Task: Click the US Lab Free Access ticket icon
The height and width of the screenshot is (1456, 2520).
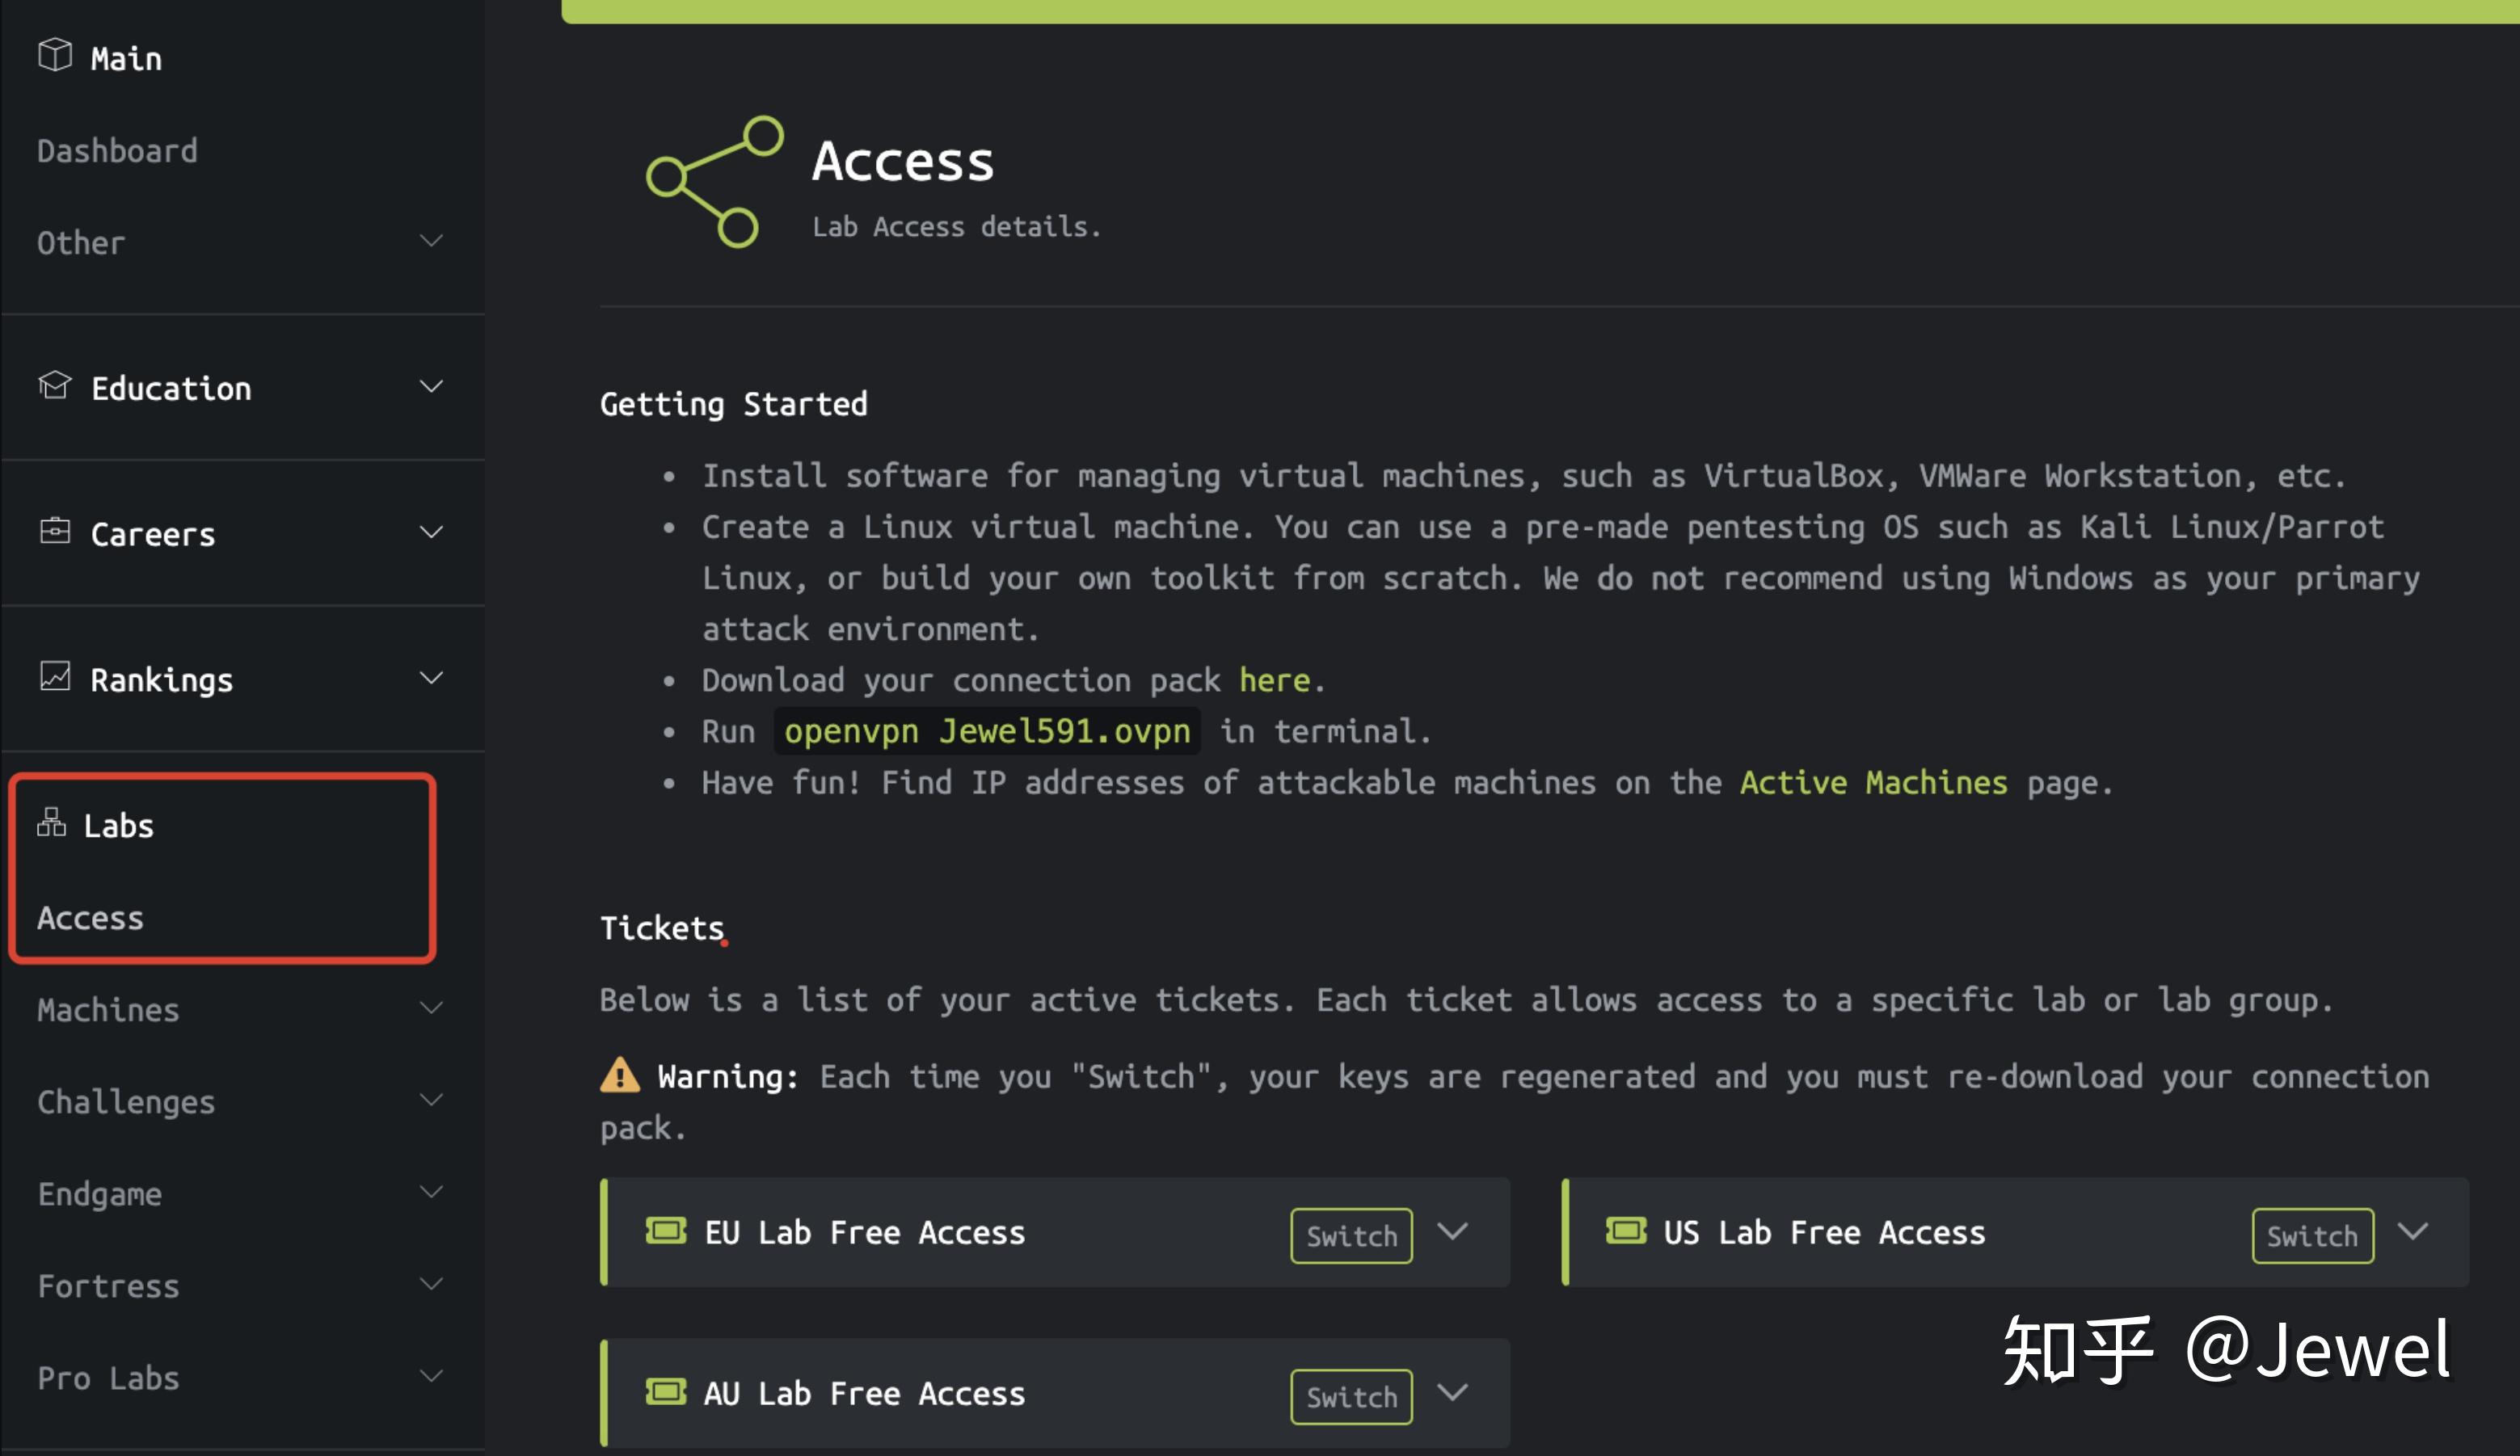Action: (x=1628, y=1231)
